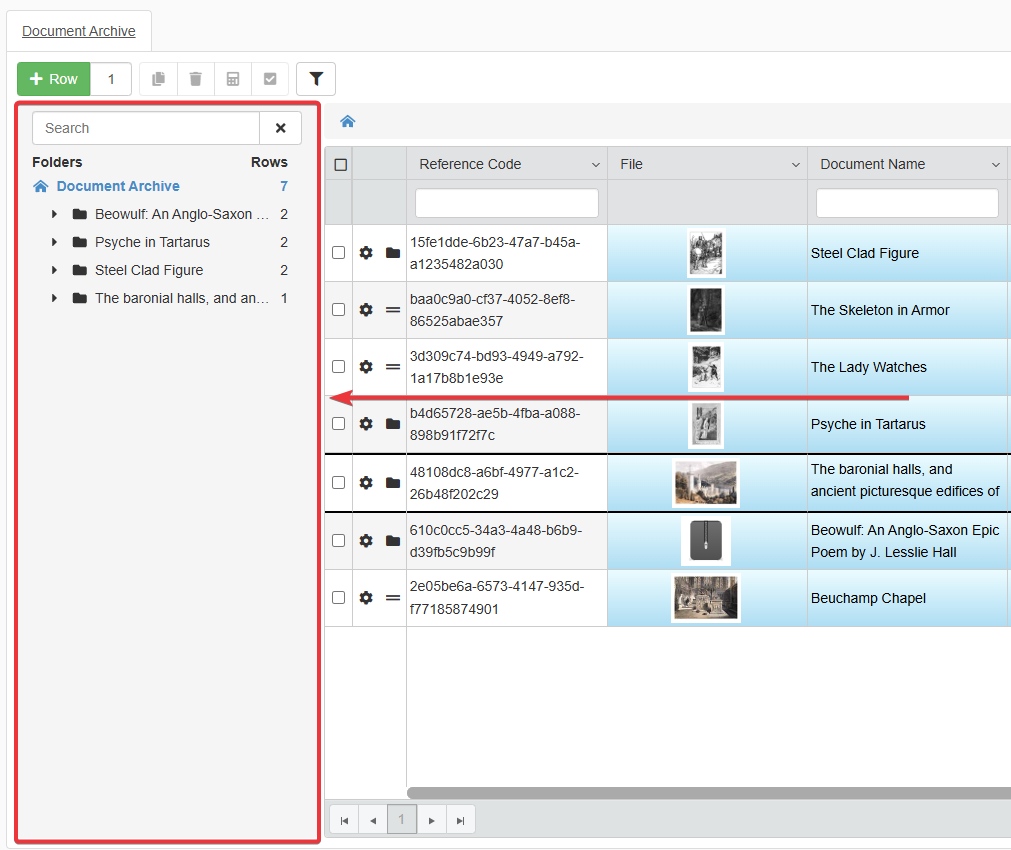Check the Psyche in Tartarus row checkbox
The image size is (1011, 850).
[x=339, y=424]
